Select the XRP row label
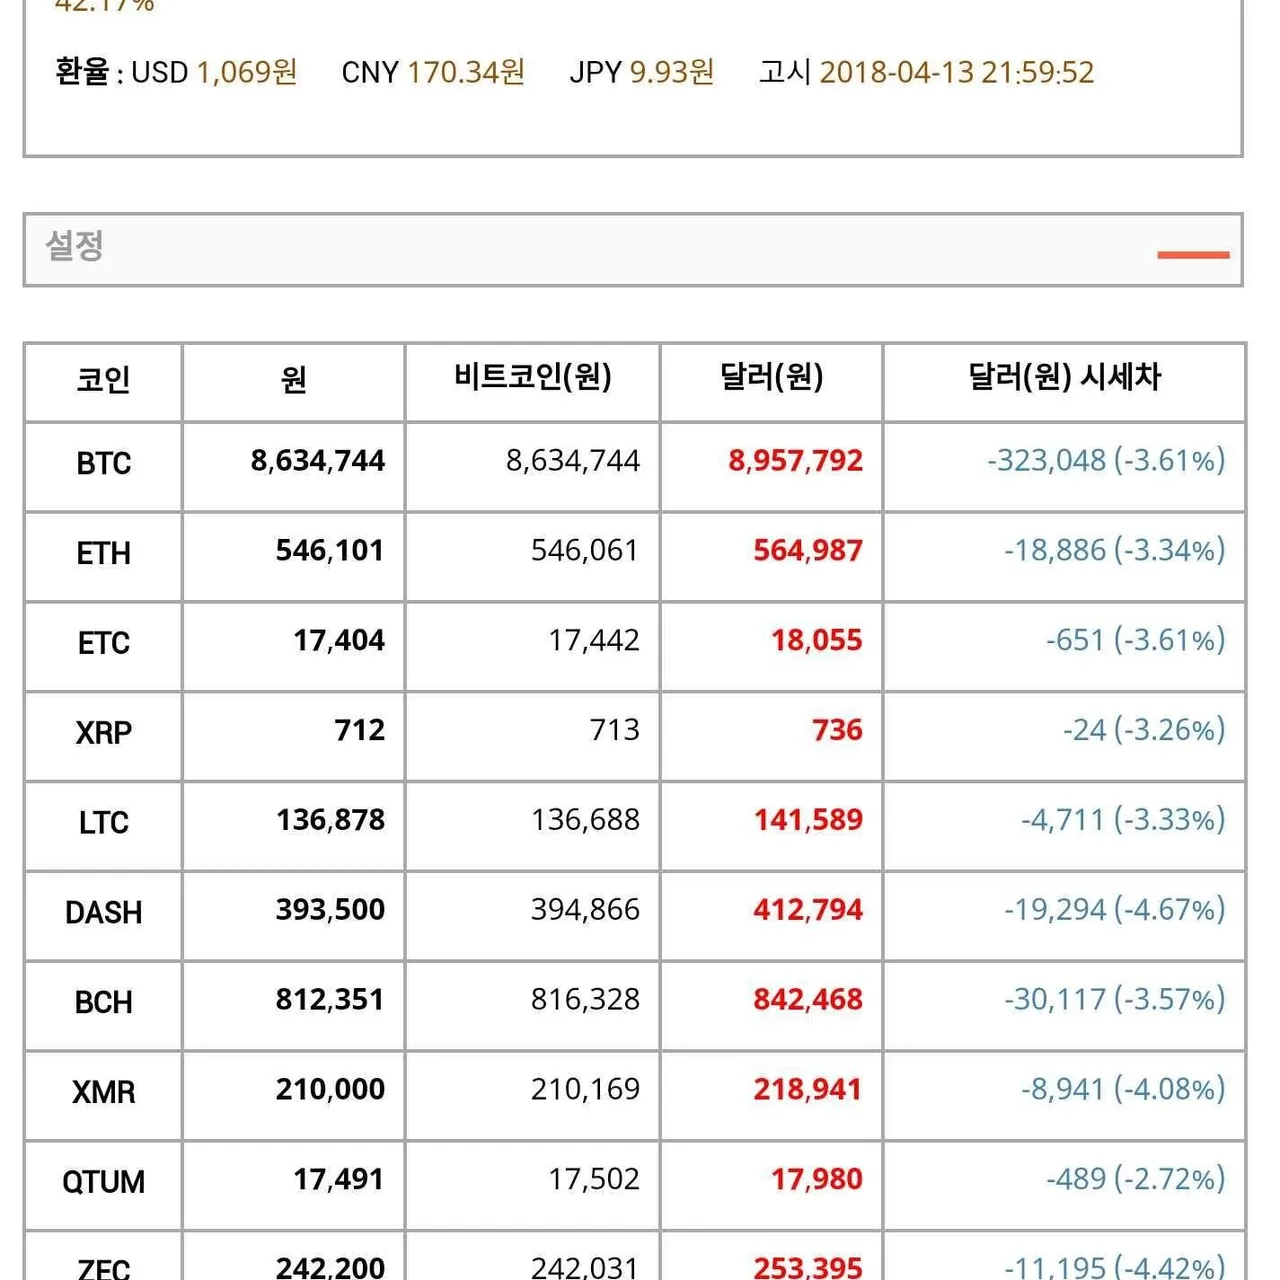 pos(104,733)
